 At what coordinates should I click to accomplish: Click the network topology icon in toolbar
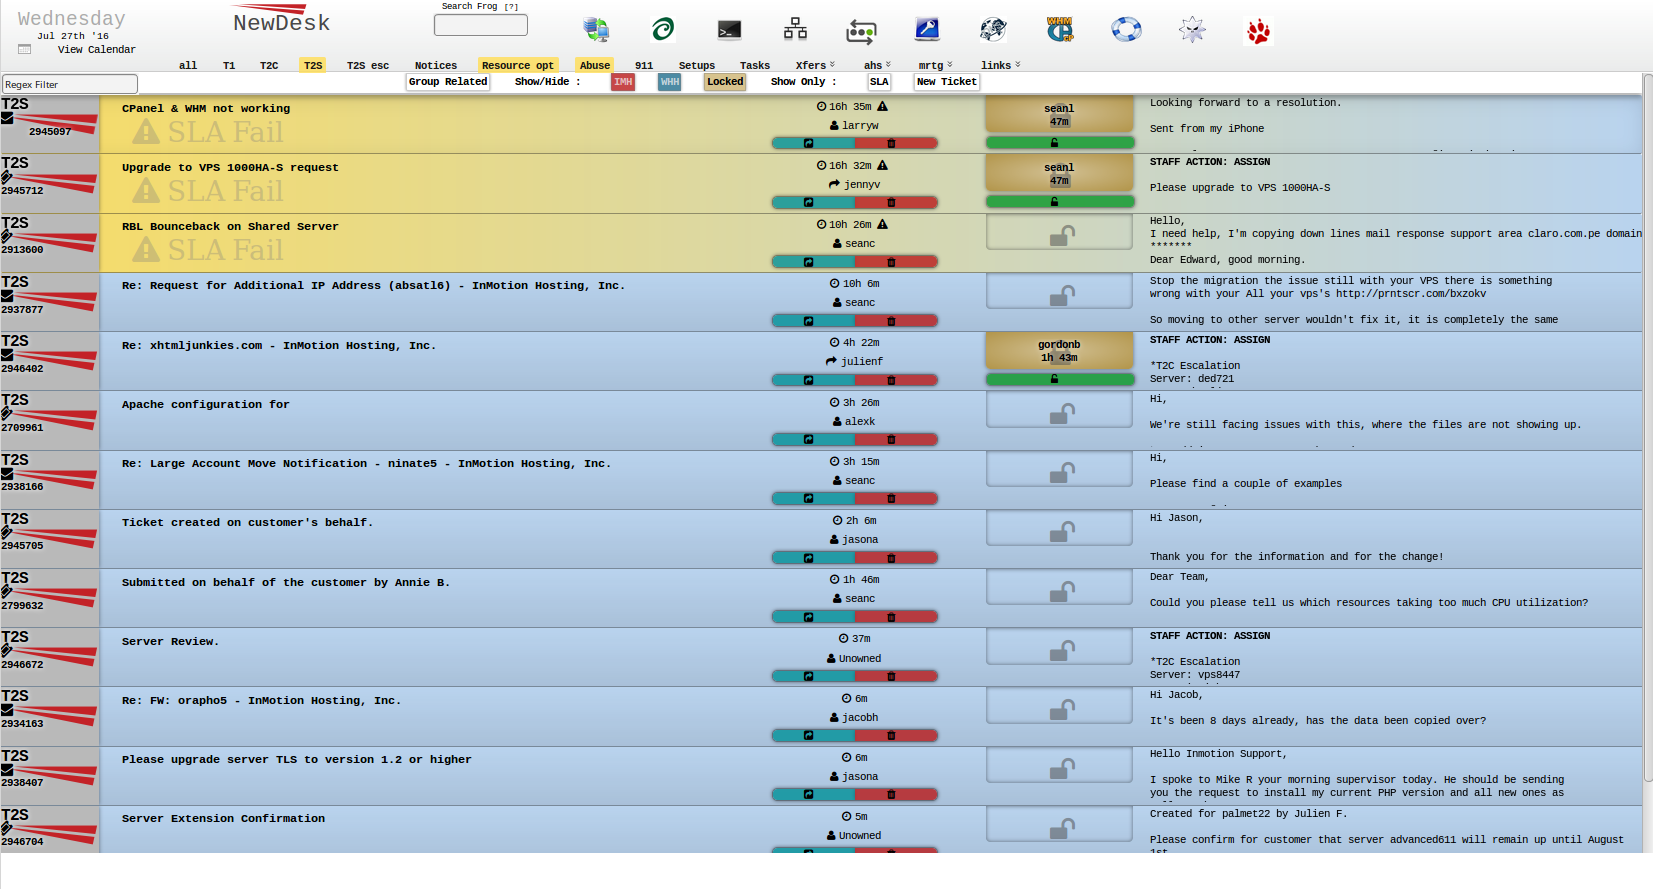pyautogui.click(x=795, y=30)
